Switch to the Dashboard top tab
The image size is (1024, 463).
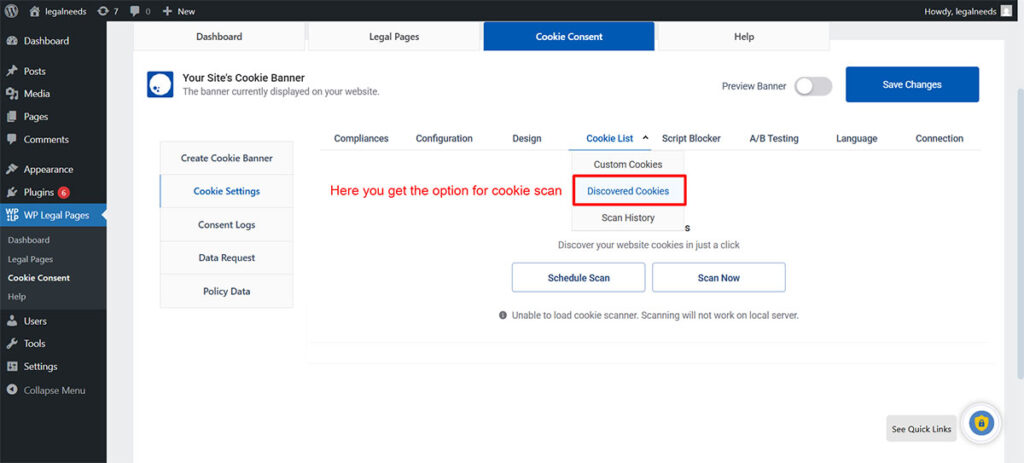(x=219, y=37)
